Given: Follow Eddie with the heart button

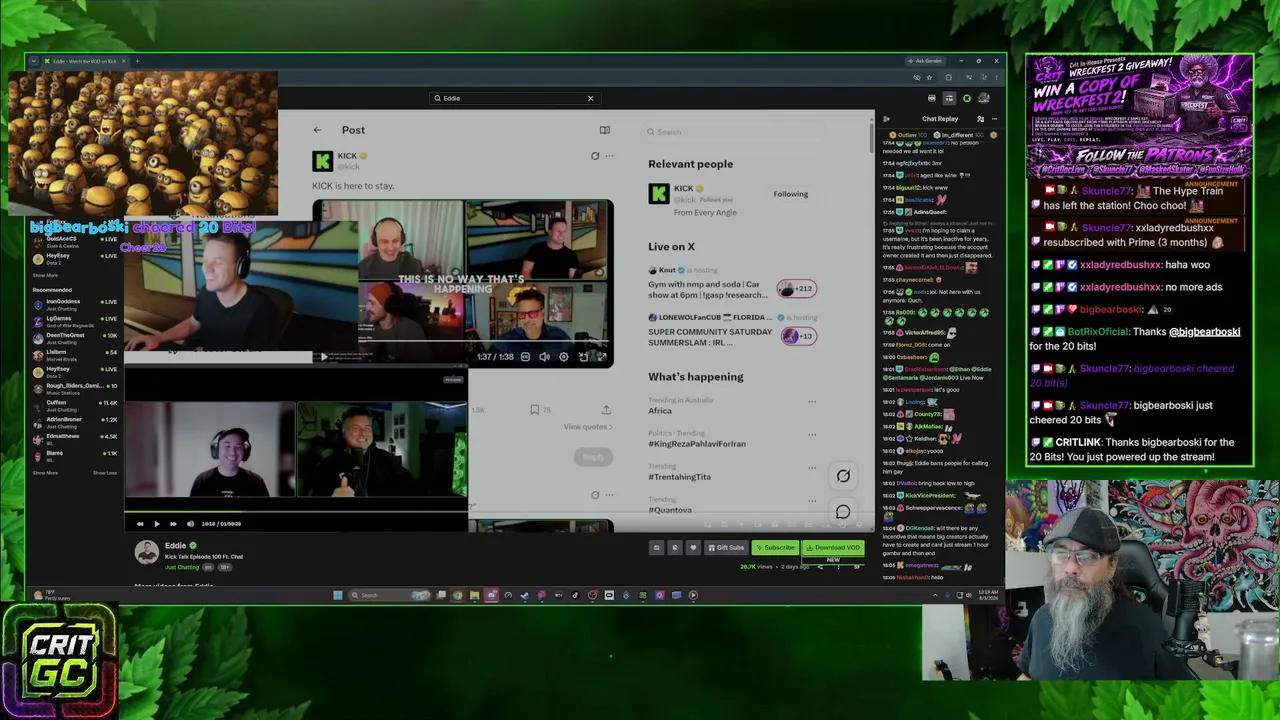Looking at the screenshot, I should (x=692, y=548).
